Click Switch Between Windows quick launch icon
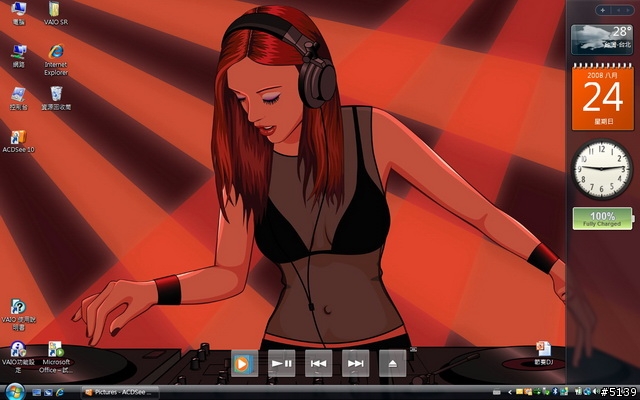 coord(48,393)
